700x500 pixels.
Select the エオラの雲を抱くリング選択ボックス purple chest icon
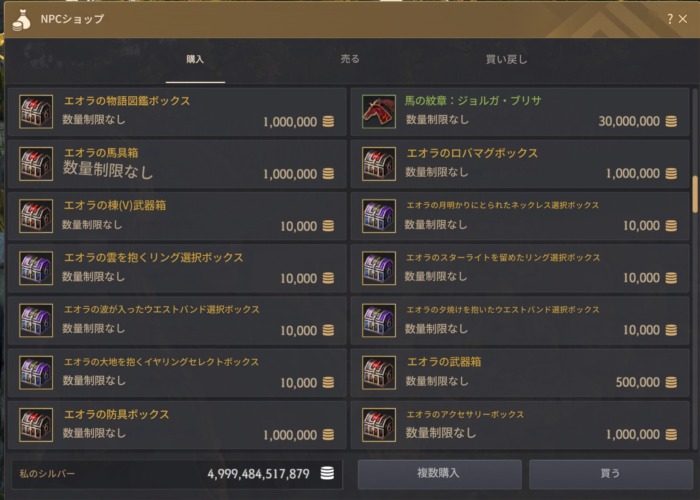click(36, 268)
